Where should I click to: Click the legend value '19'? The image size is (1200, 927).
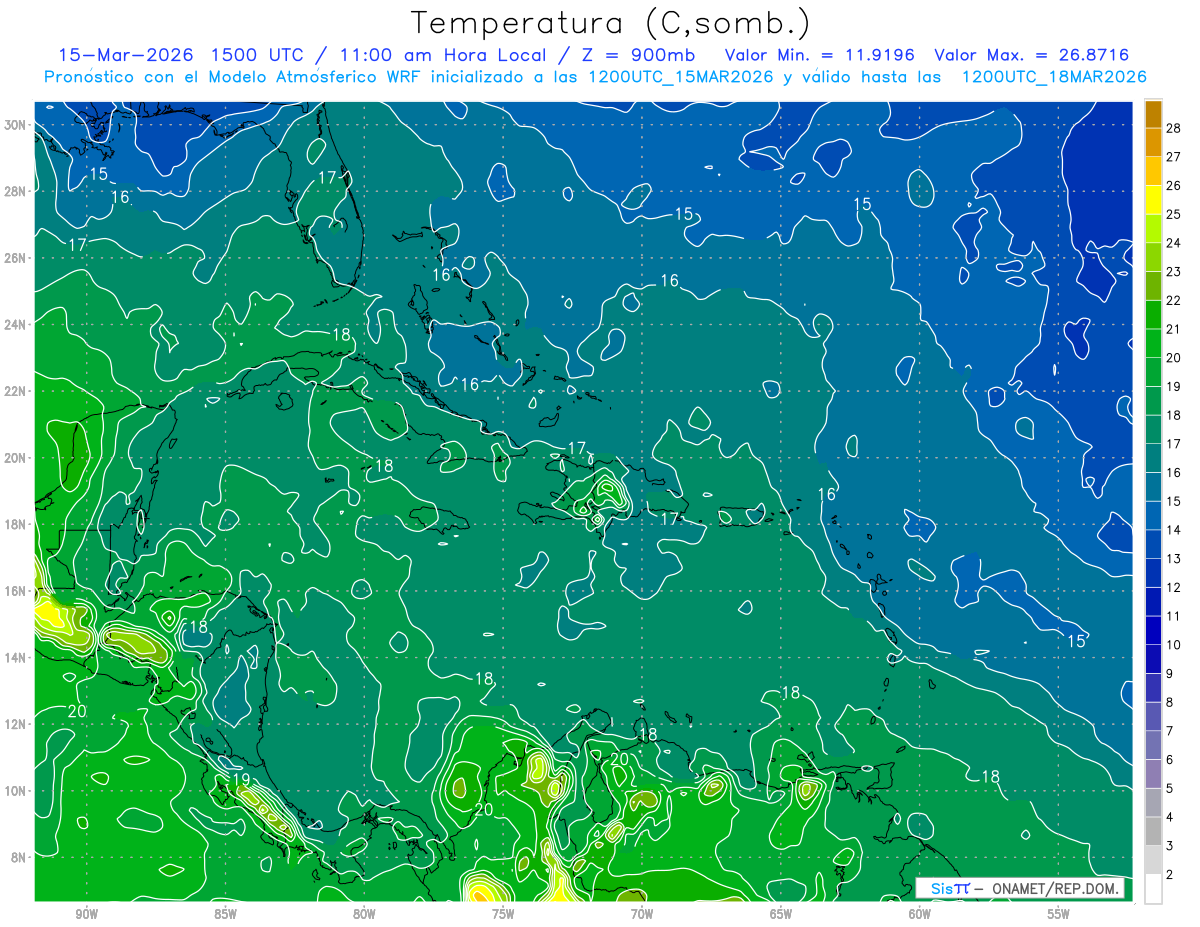[x=1173, y=386]
